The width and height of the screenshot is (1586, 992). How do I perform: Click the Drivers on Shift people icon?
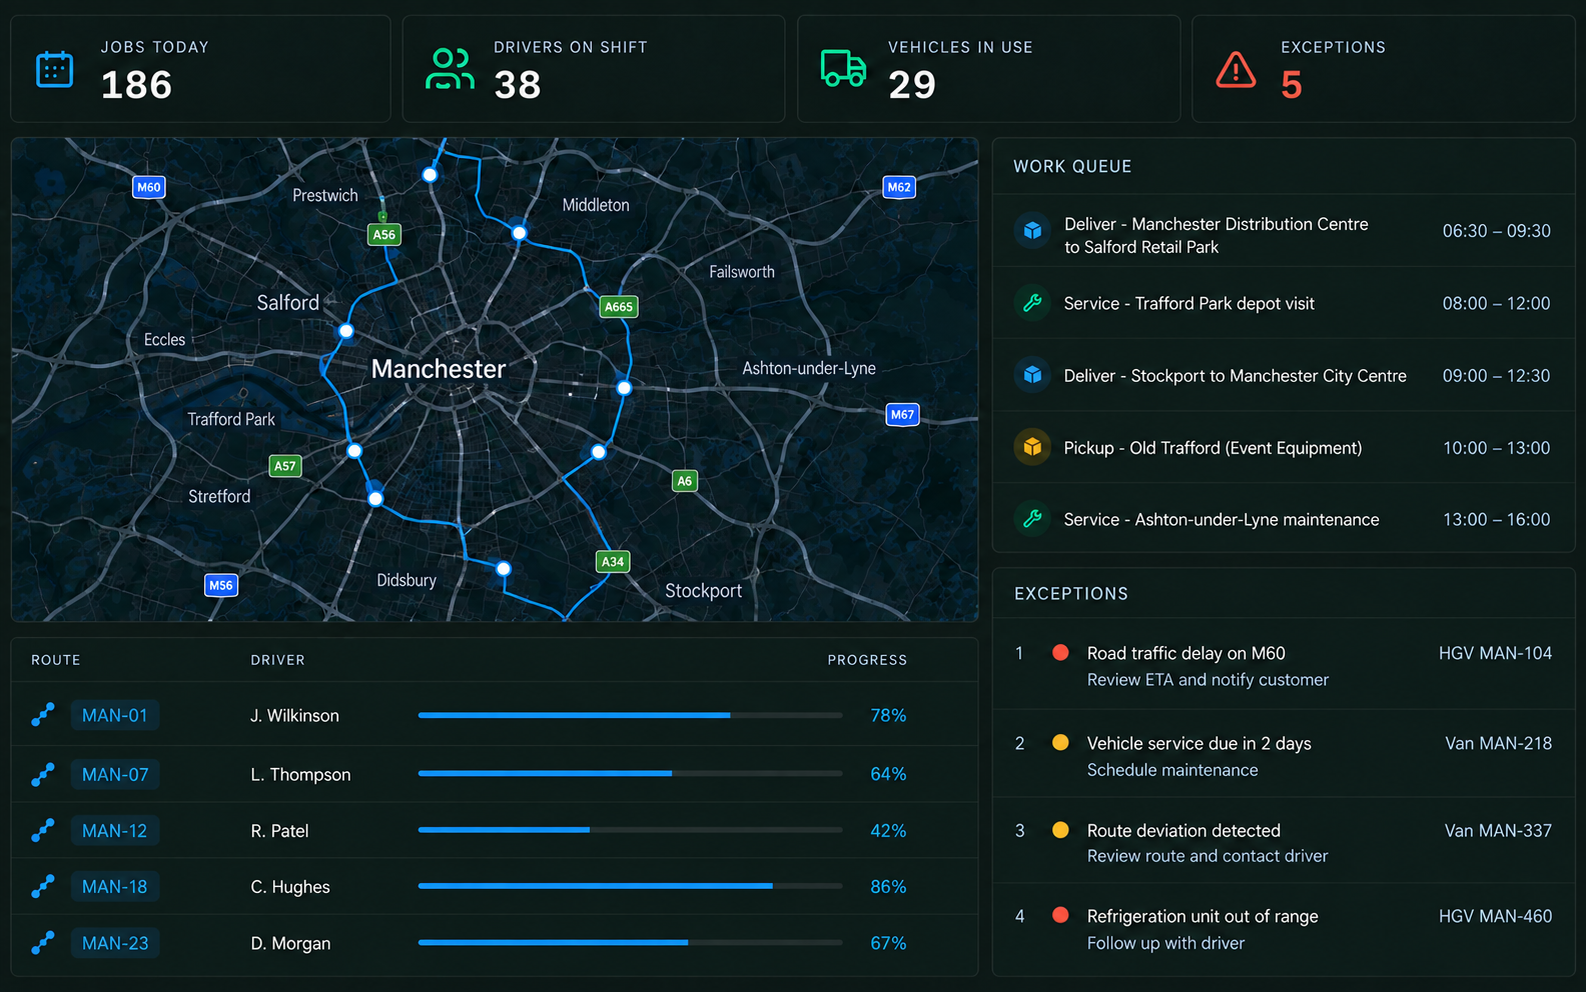pyautogui.click(x=450, y=69)
